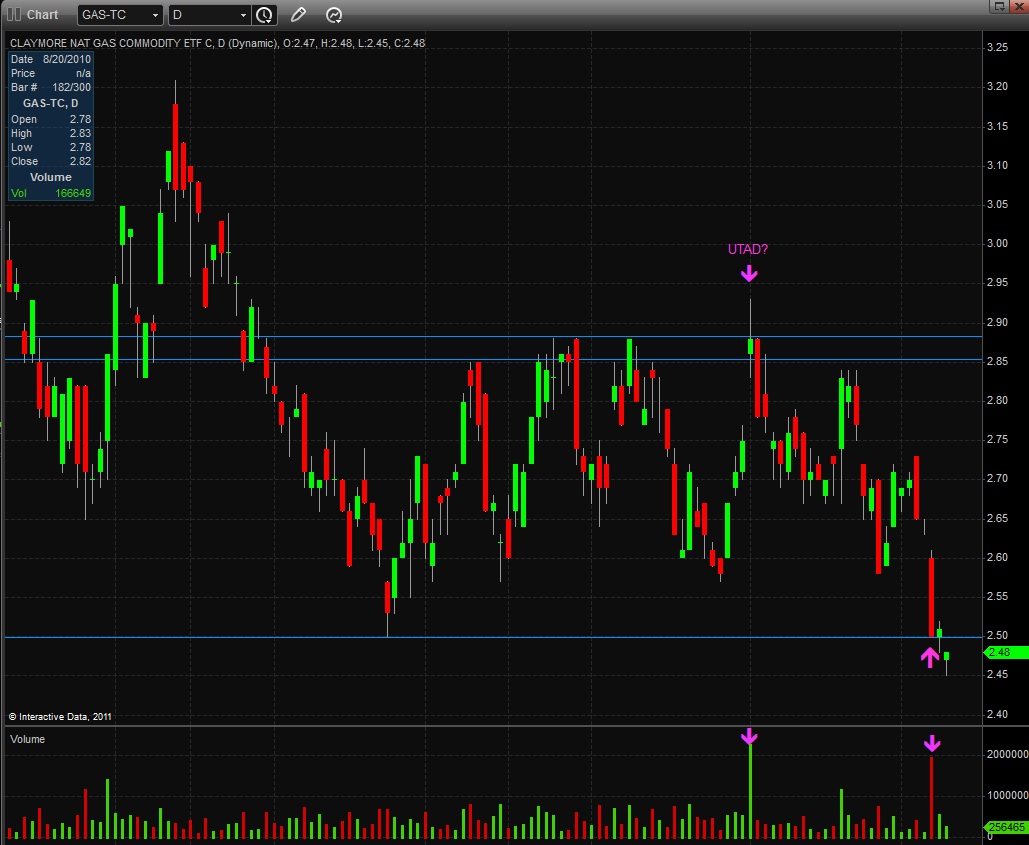This screenshot has height=845, width=1029.
Task: Select pink arrow over the red volume spike
Action: coord(932,743)
